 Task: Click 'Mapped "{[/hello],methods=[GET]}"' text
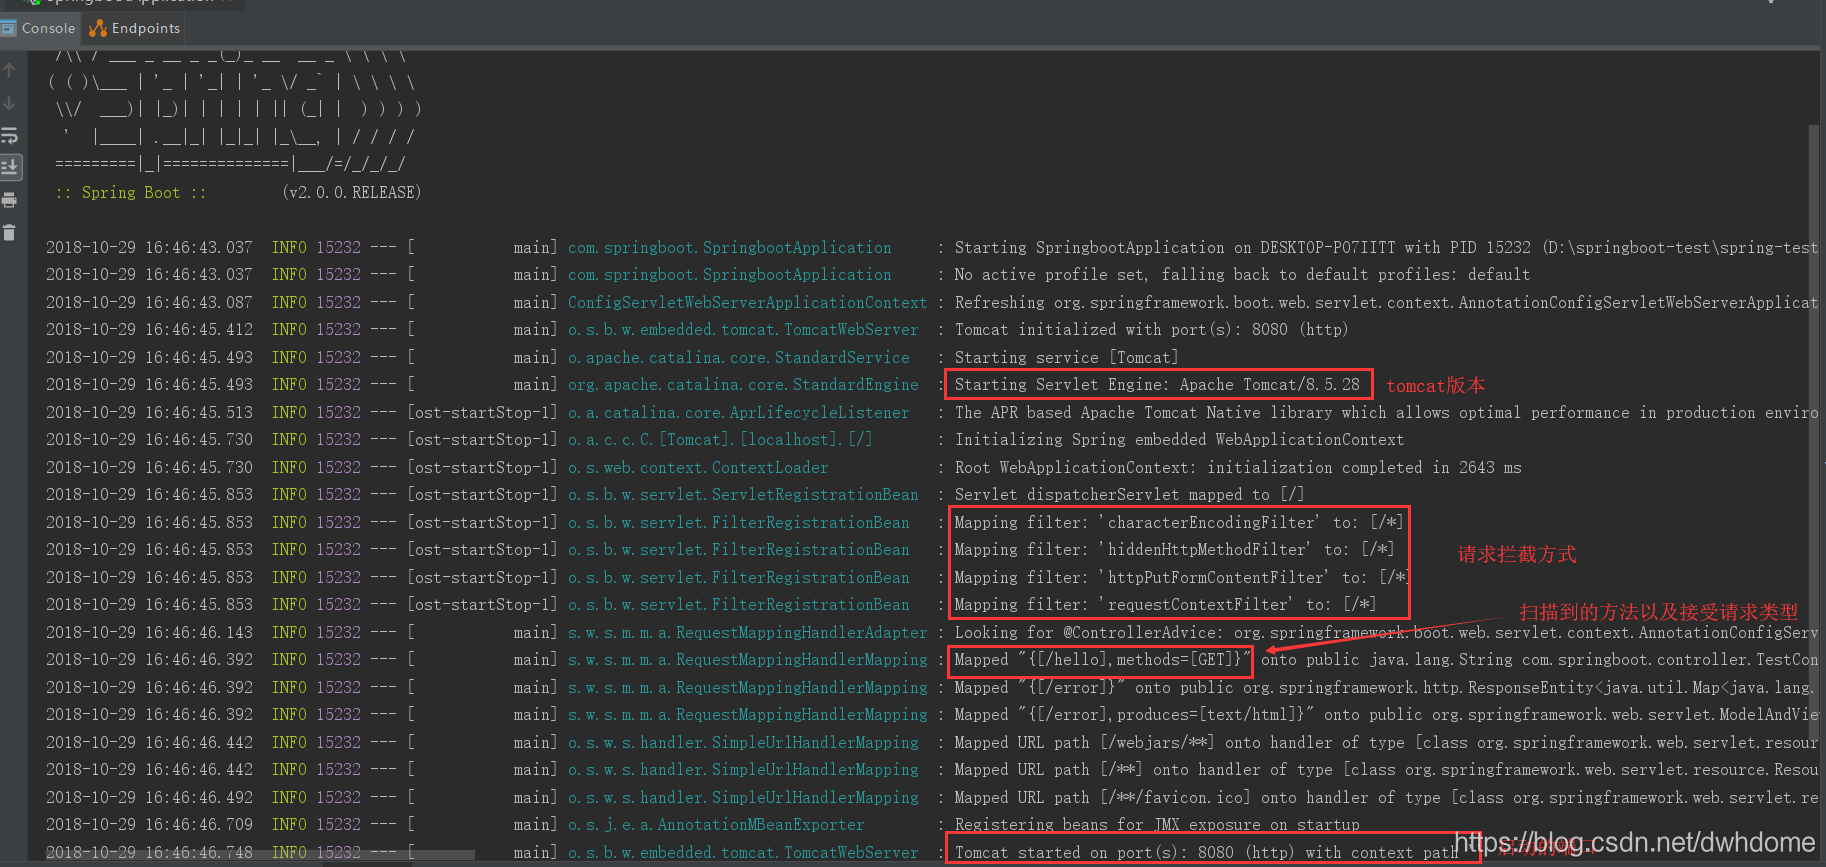pos(1102,659)
